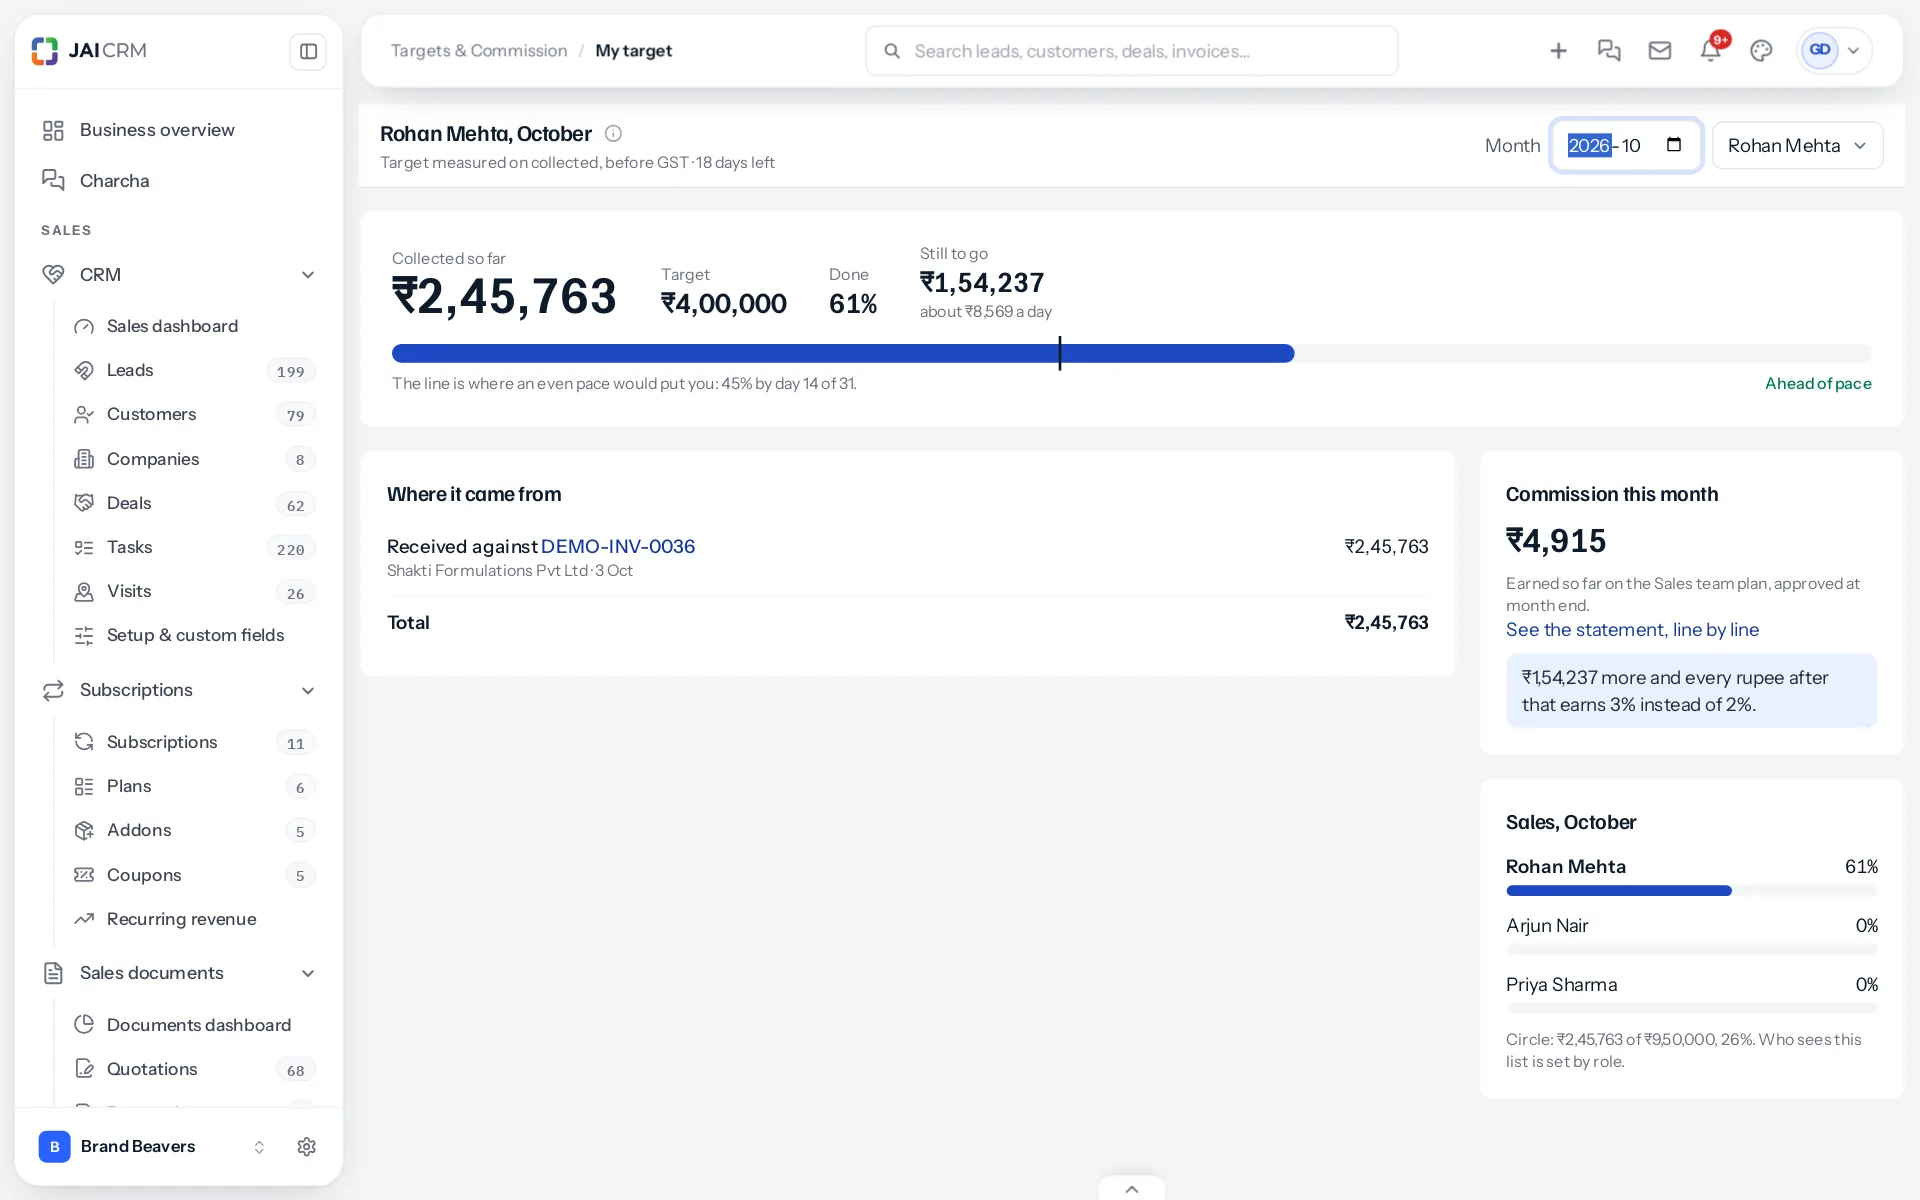Open workspace settings gear icon
The height and width of the screenshot is (1200, 1920).
pos(307,1147)
